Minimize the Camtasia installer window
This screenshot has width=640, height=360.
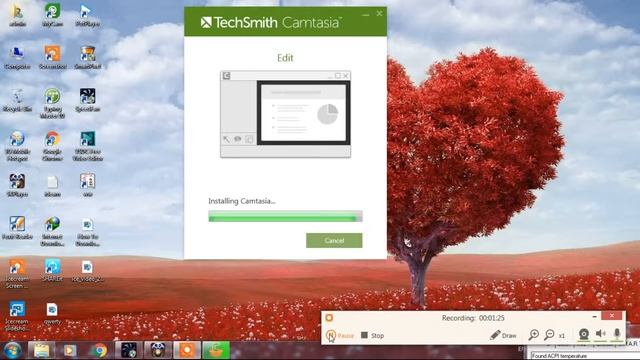[365, 14]
